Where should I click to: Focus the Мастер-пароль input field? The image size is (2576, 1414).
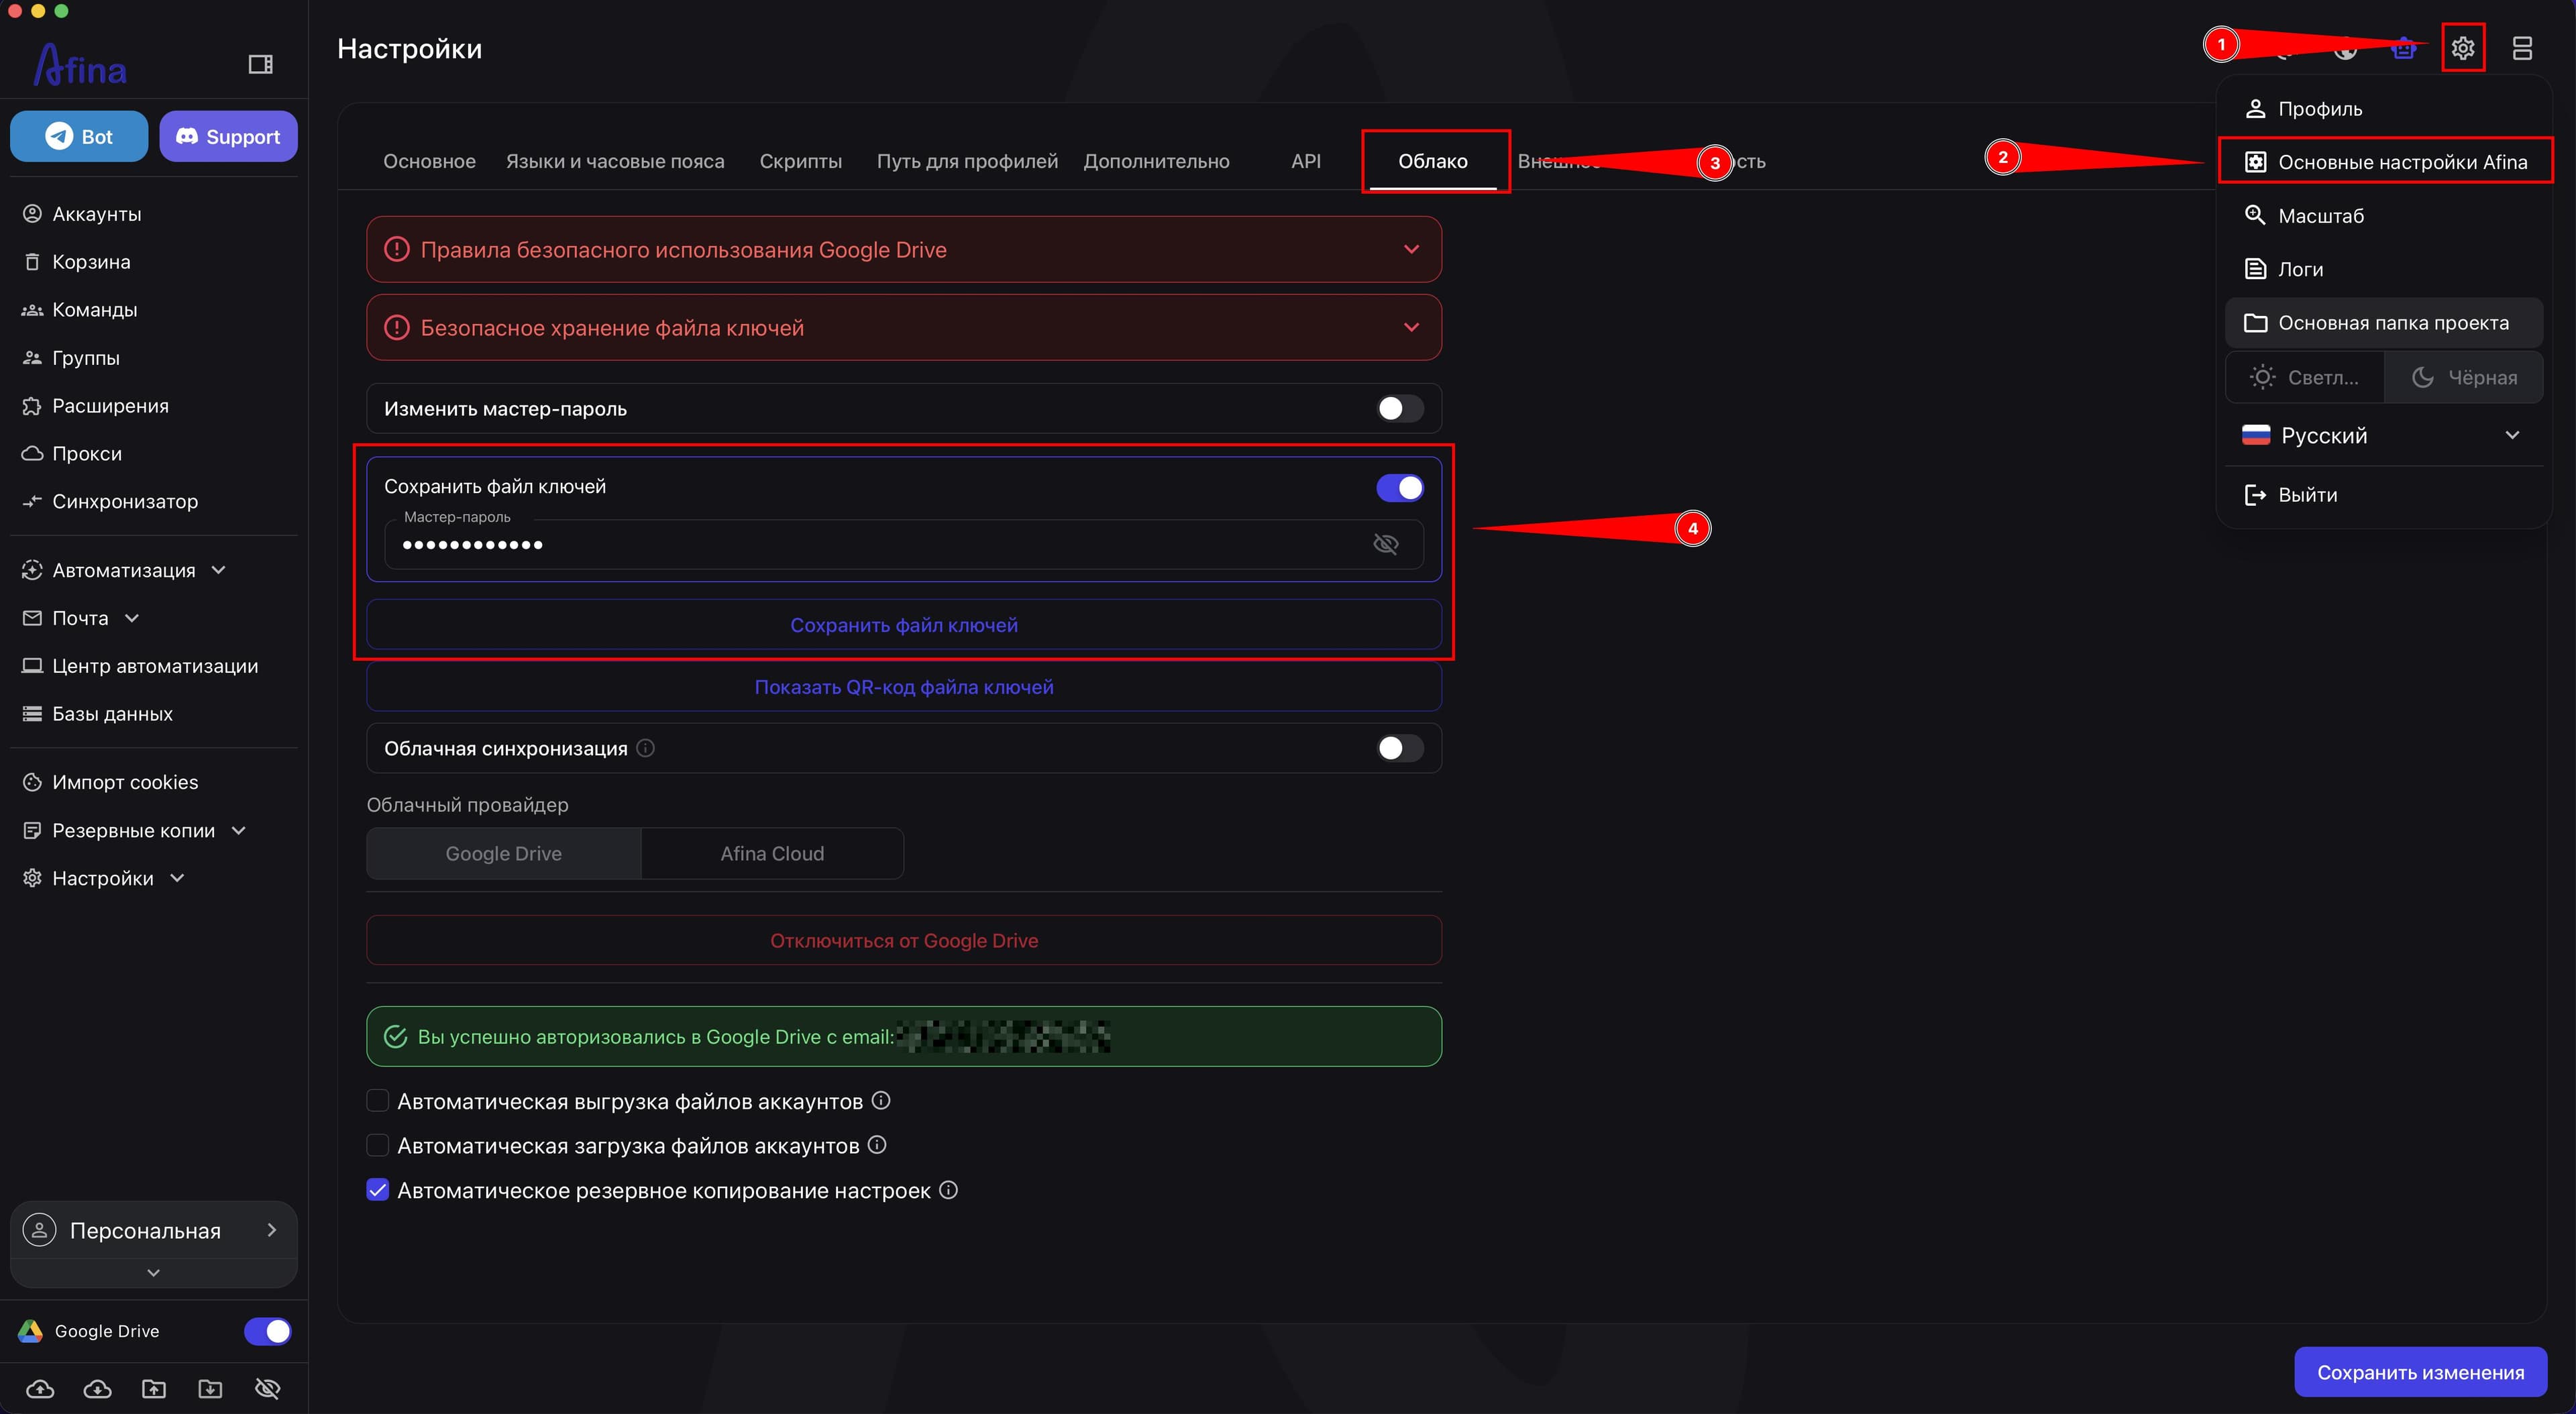click(x=904, y=544)
